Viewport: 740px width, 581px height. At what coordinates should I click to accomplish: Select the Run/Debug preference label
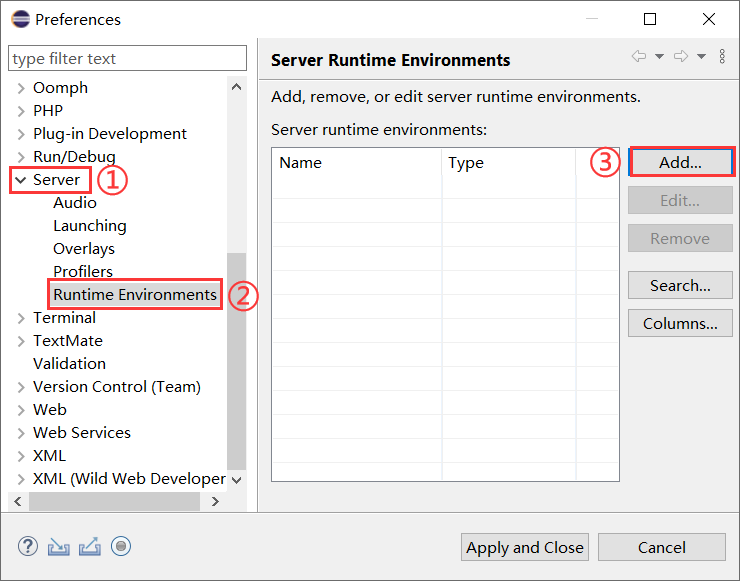point(74,157)
